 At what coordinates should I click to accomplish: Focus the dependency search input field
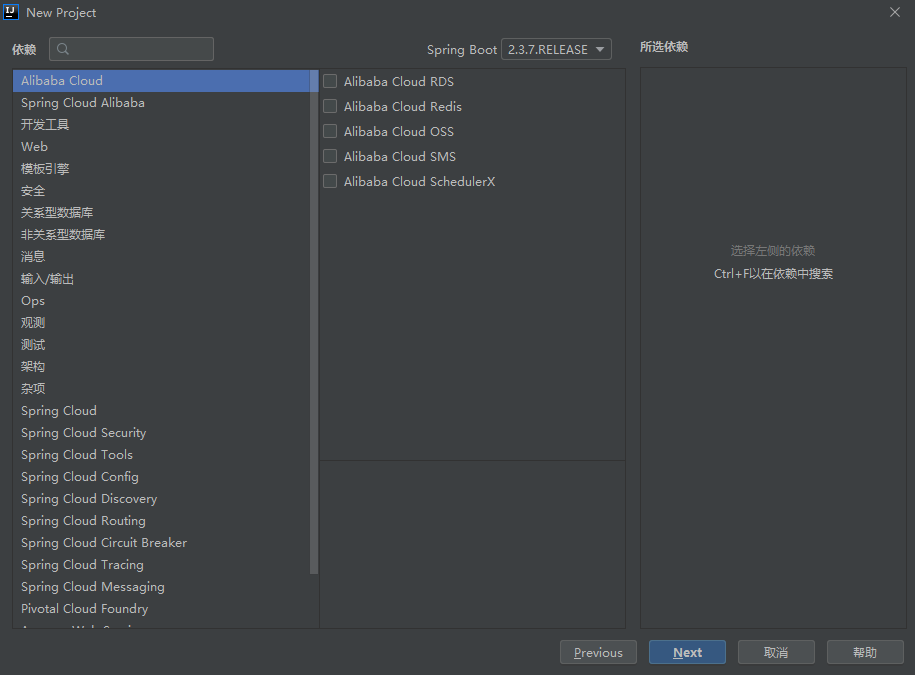click(140, 50)
